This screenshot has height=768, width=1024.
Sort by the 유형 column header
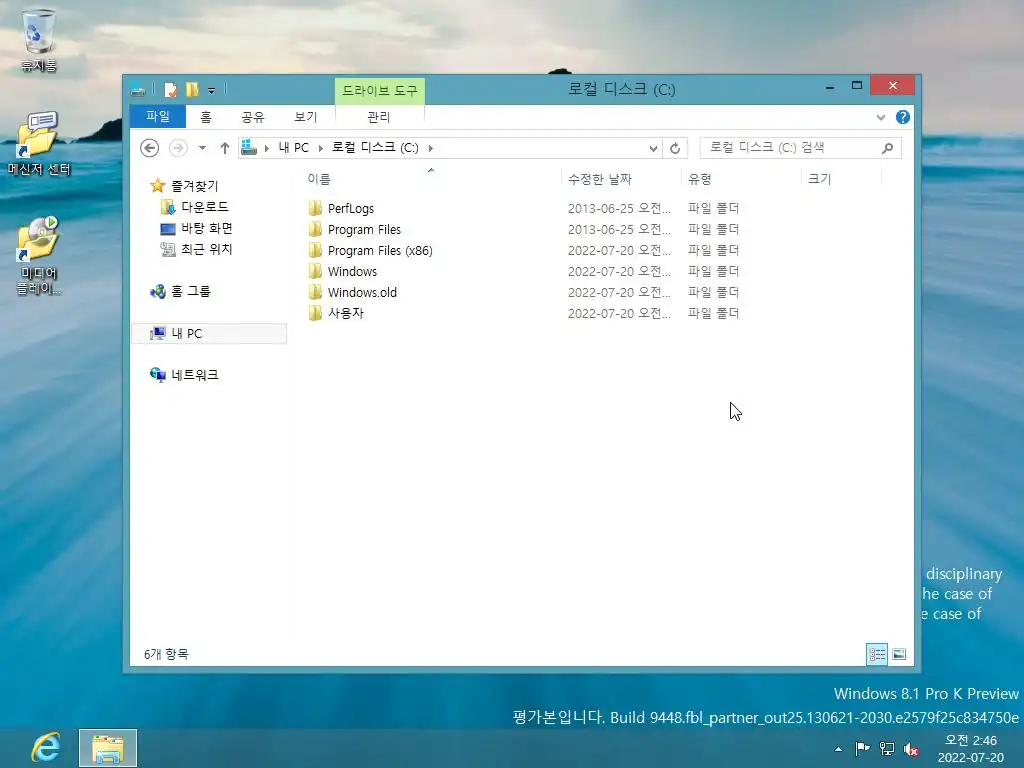tap(741, 178)
